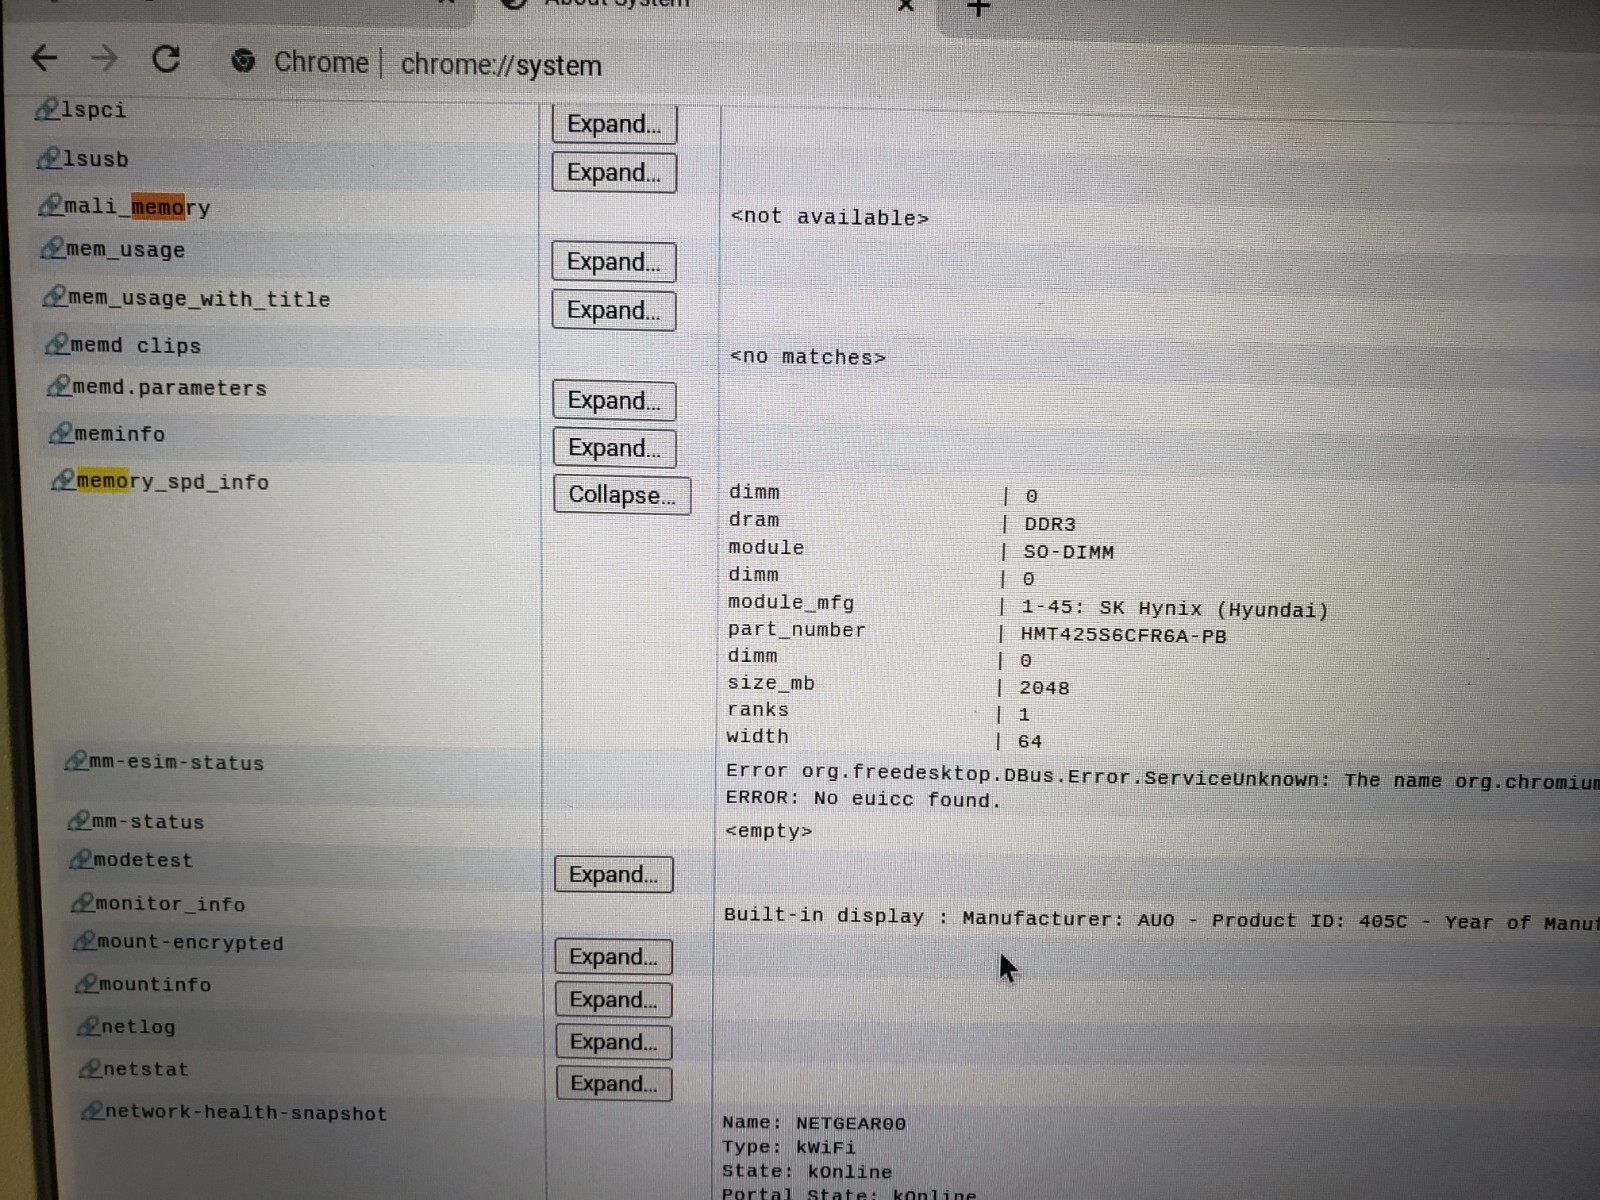Expand the modetest entry
Viewport: 1600px width, 1200px height.
point(614,875)
